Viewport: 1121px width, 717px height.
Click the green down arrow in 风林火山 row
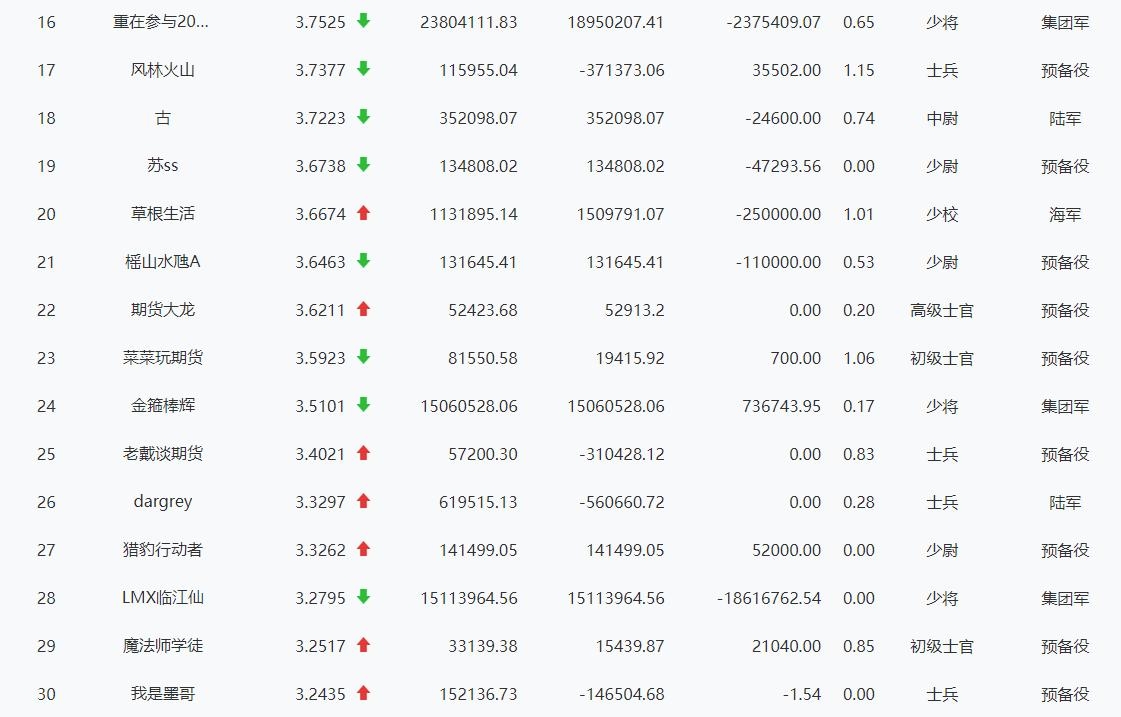[363, 69]
